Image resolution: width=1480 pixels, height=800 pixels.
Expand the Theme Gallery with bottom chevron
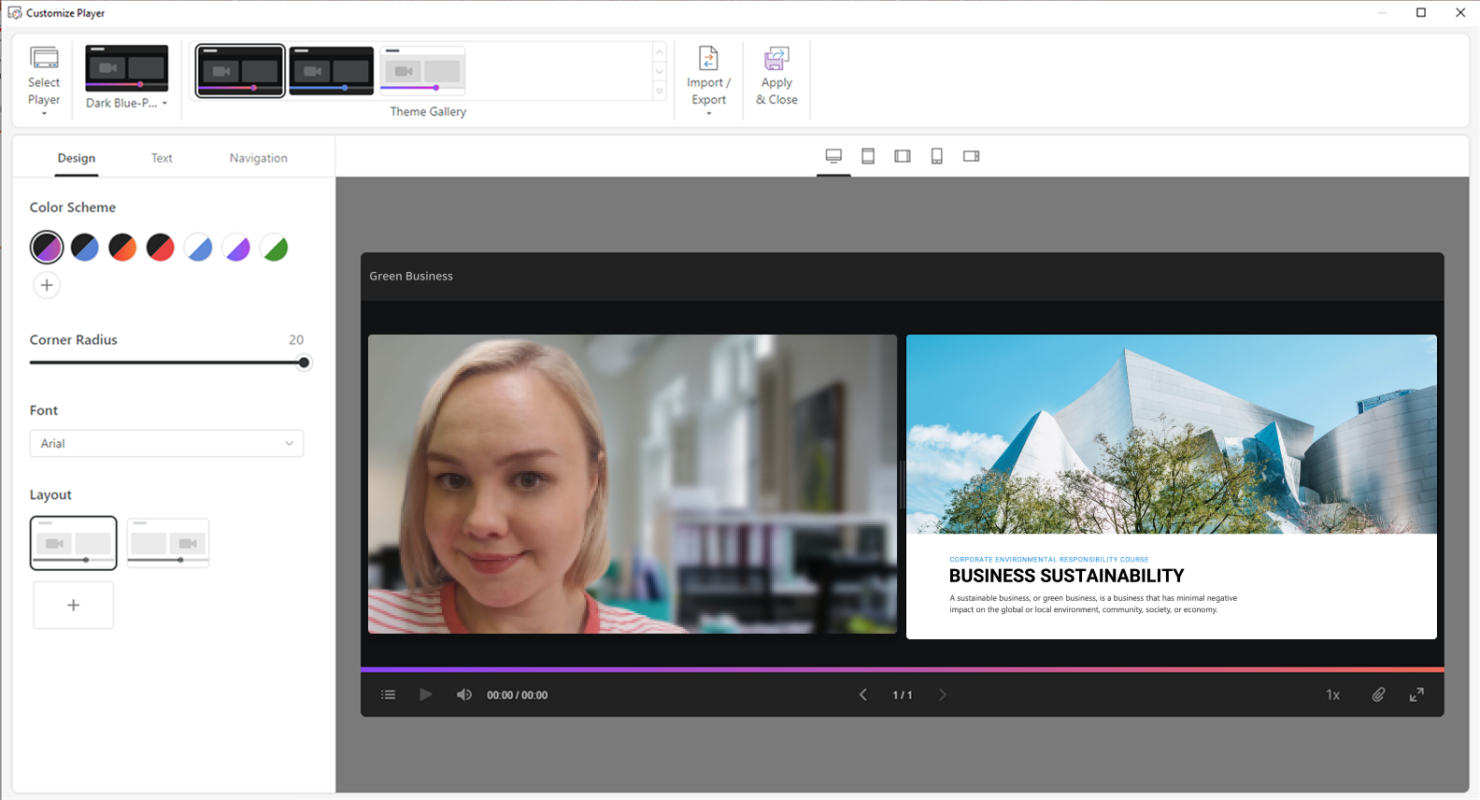(x=659, y=92)
